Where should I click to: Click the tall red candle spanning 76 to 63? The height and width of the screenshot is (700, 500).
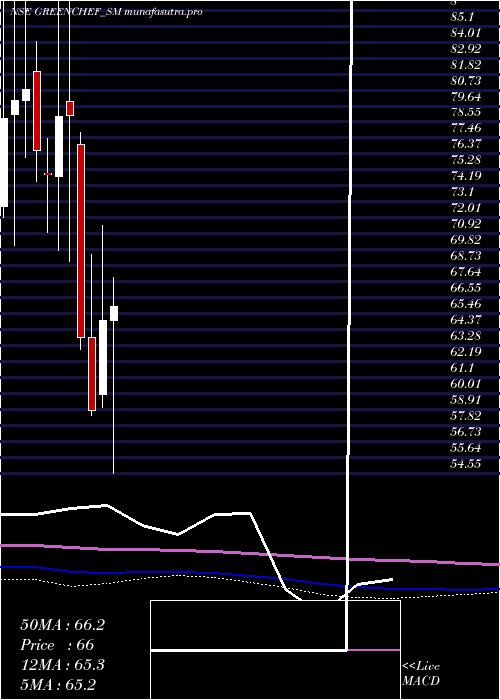click(x=81, y=241)
